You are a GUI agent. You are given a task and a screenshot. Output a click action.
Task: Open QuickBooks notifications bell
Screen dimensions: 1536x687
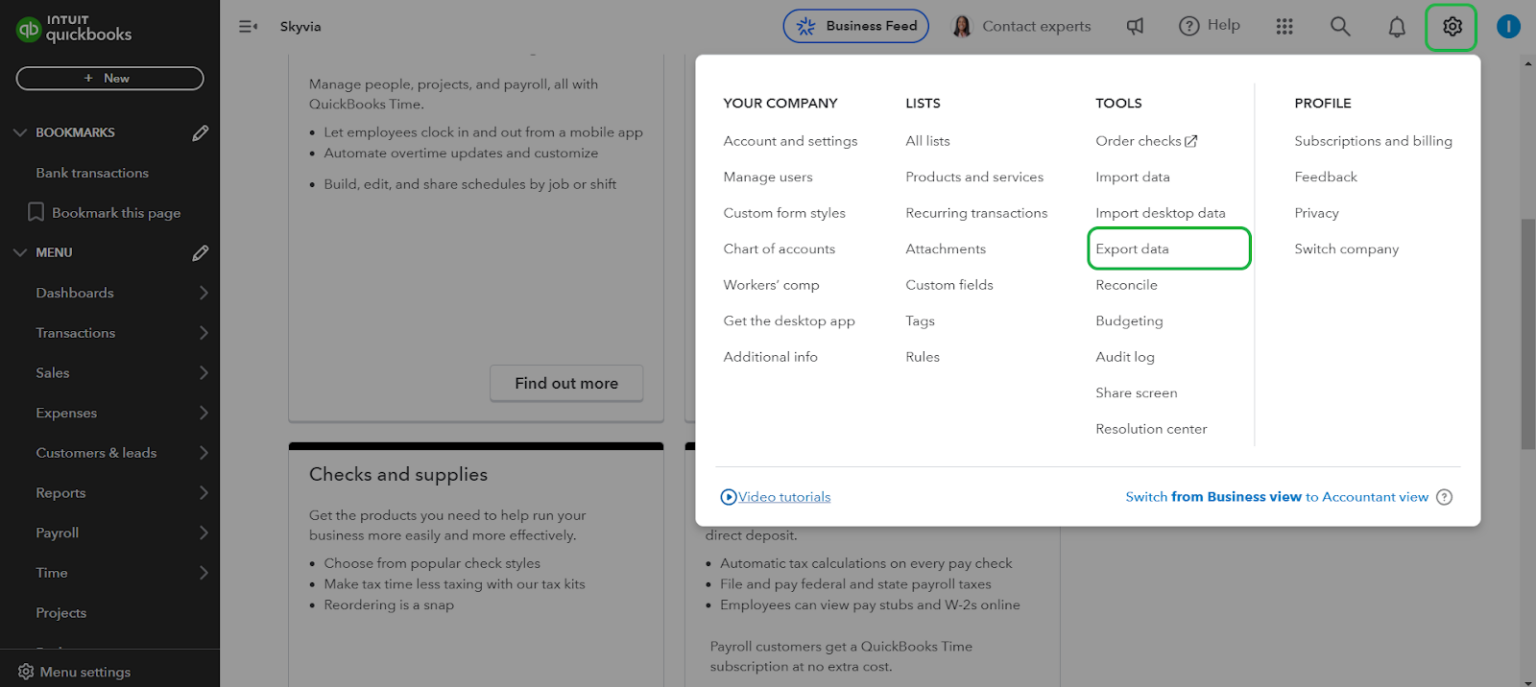[1396, 26]
